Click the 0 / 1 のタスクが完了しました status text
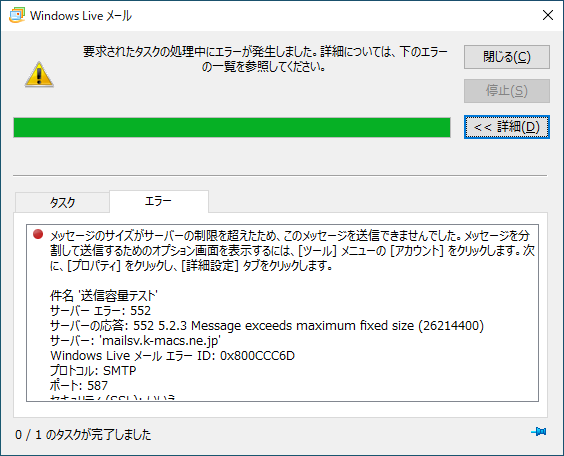 coord(83,435)
